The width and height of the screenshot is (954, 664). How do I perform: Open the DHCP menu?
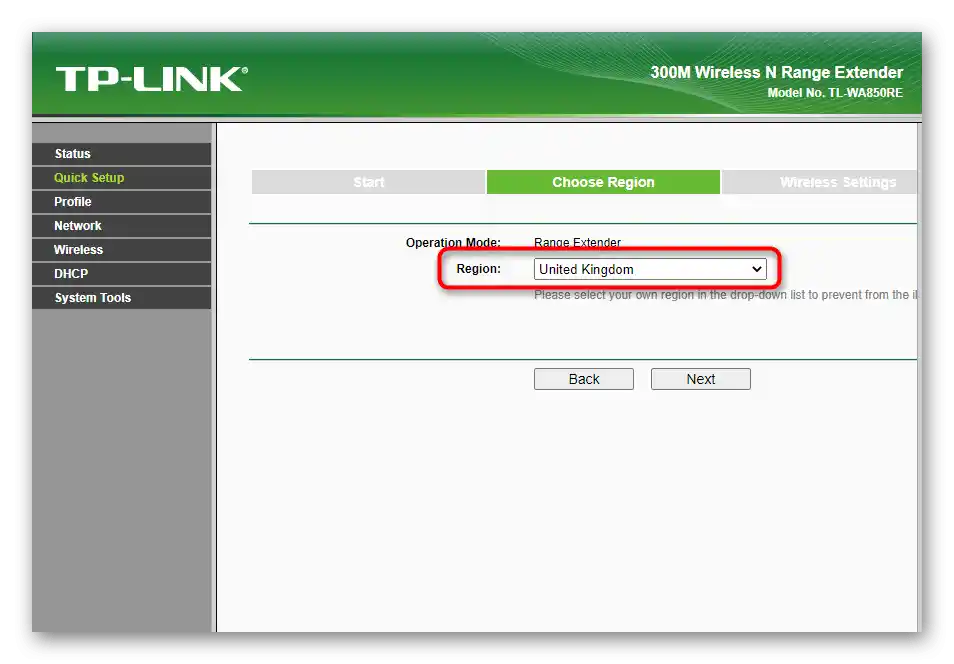(122, 274)
